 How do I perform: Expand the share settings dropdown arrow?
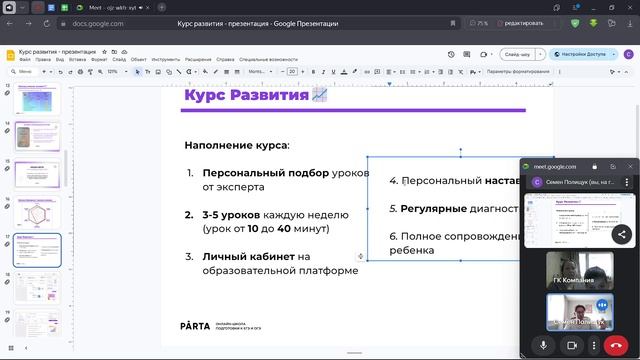click(x=613, y=54)
